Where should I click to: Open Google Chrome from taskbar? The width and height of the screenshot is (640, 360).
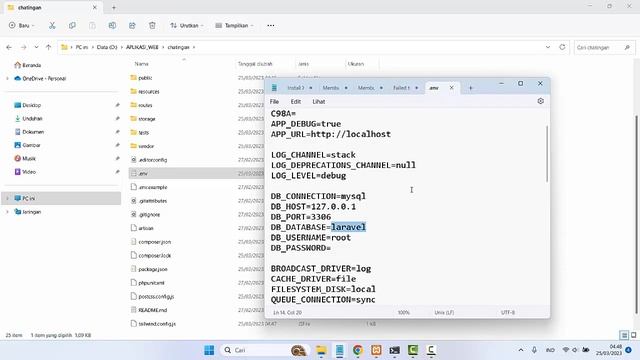point(358,350)
